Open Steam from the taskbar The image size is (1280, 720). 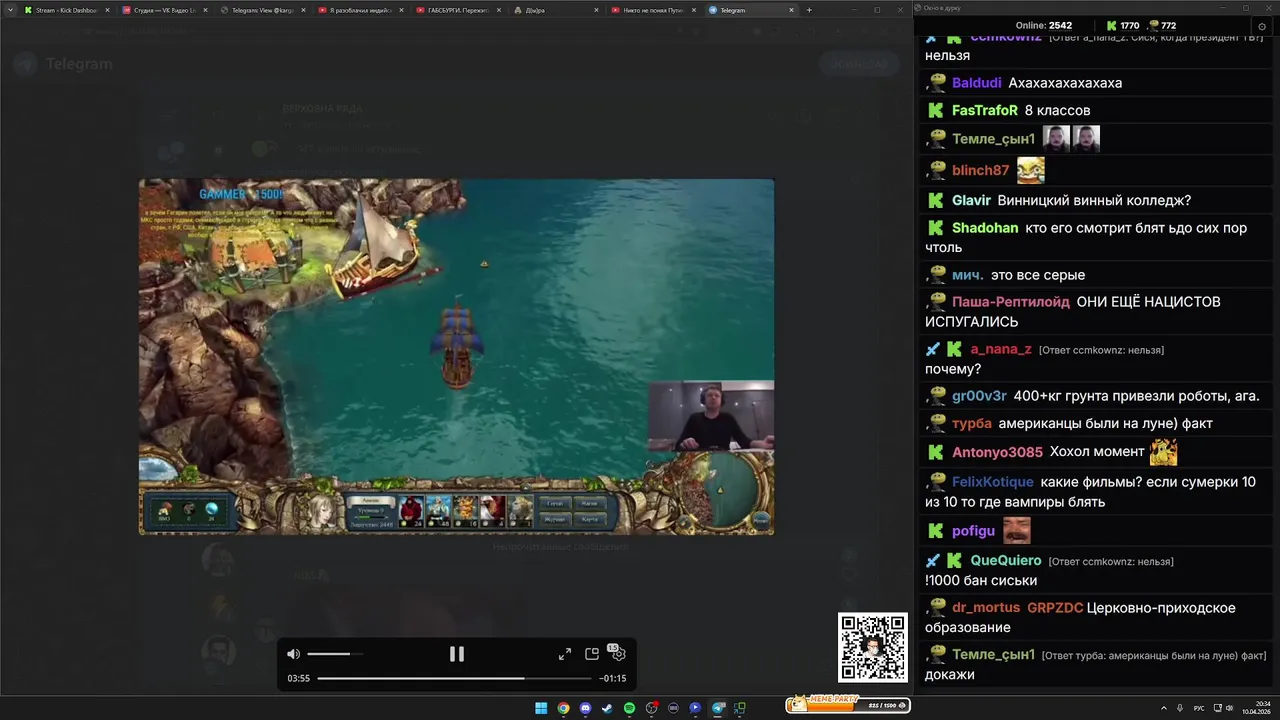point(607,708)
